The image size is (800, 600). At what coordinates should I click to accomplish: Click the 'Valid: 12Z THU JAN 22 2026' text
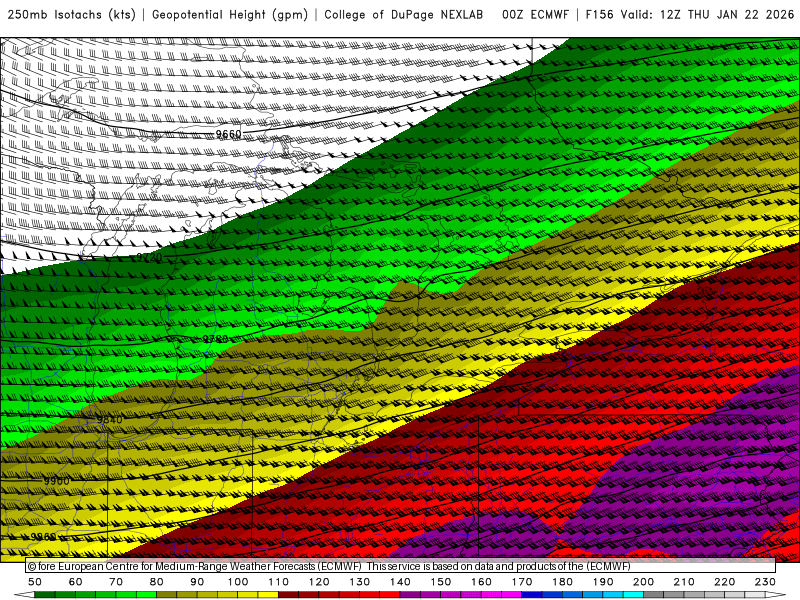click(707, 14)
